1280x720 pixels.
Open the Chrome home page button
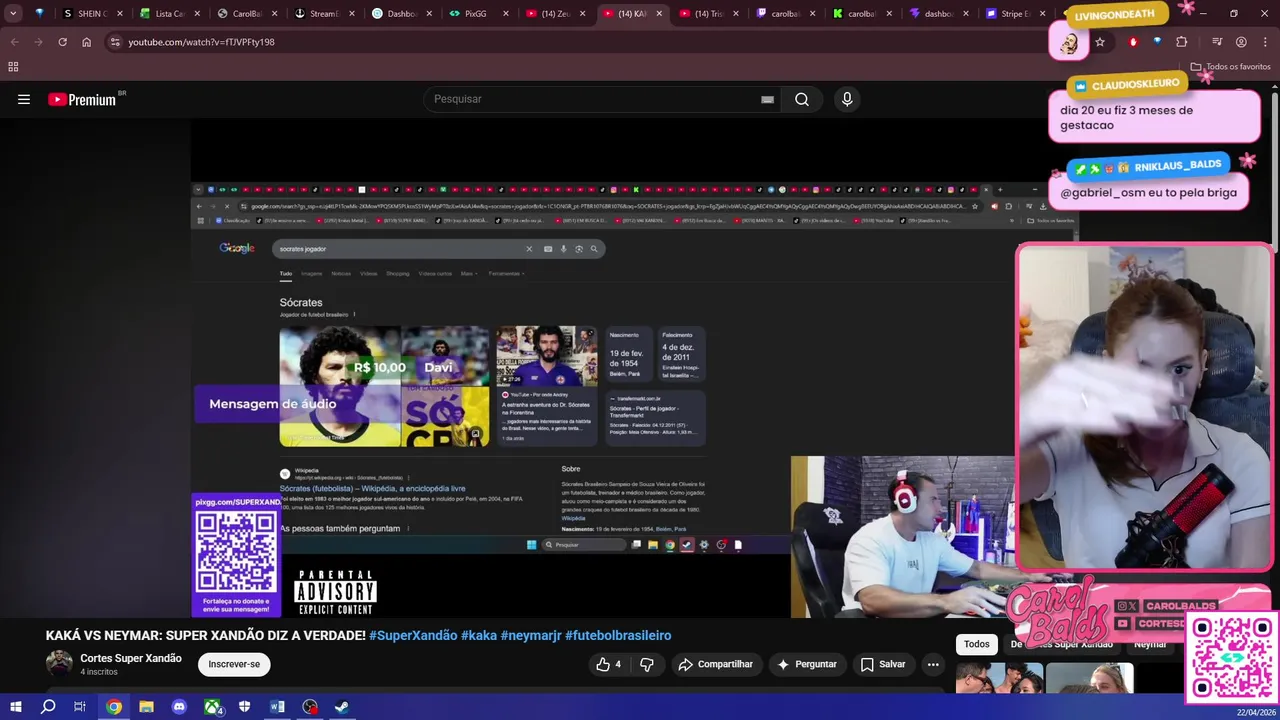[86, 42]
